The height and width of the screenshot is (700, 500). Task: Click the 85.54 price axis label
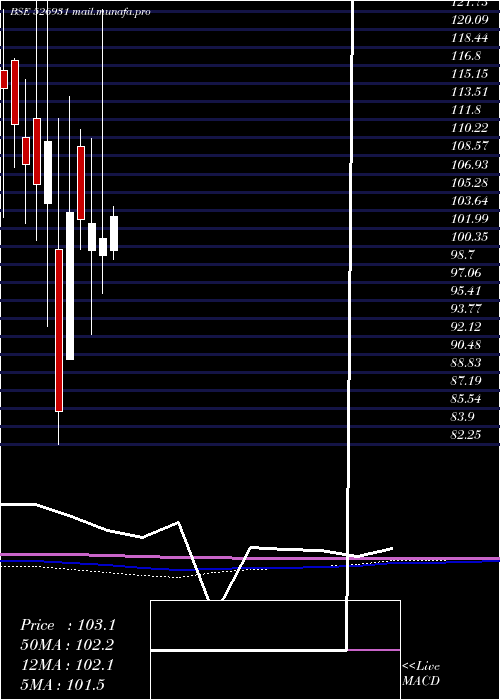tap(466, 399)
